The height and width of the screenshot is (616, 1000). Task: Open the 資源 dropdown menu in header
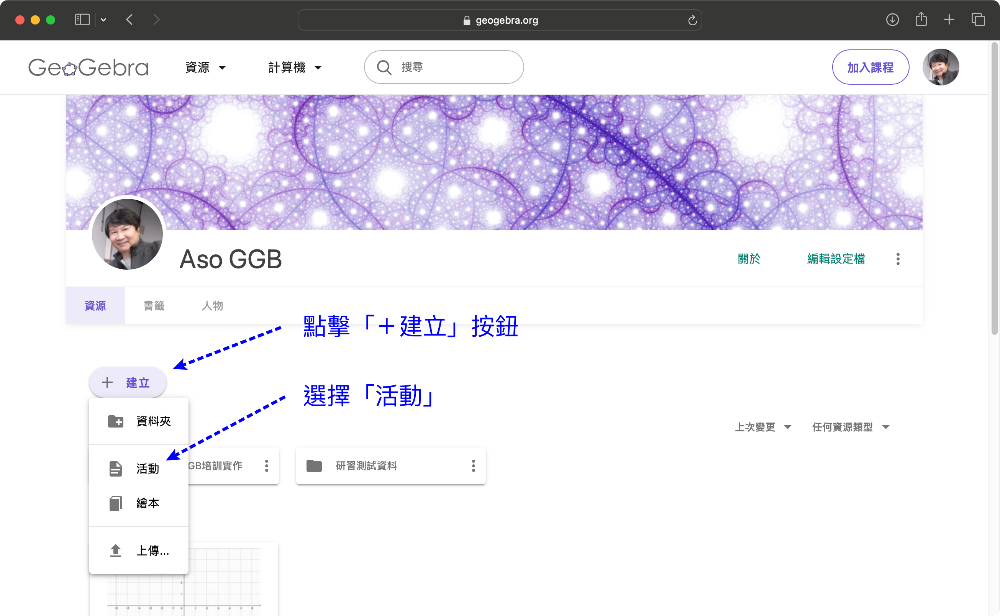click(x=205, y=68)
